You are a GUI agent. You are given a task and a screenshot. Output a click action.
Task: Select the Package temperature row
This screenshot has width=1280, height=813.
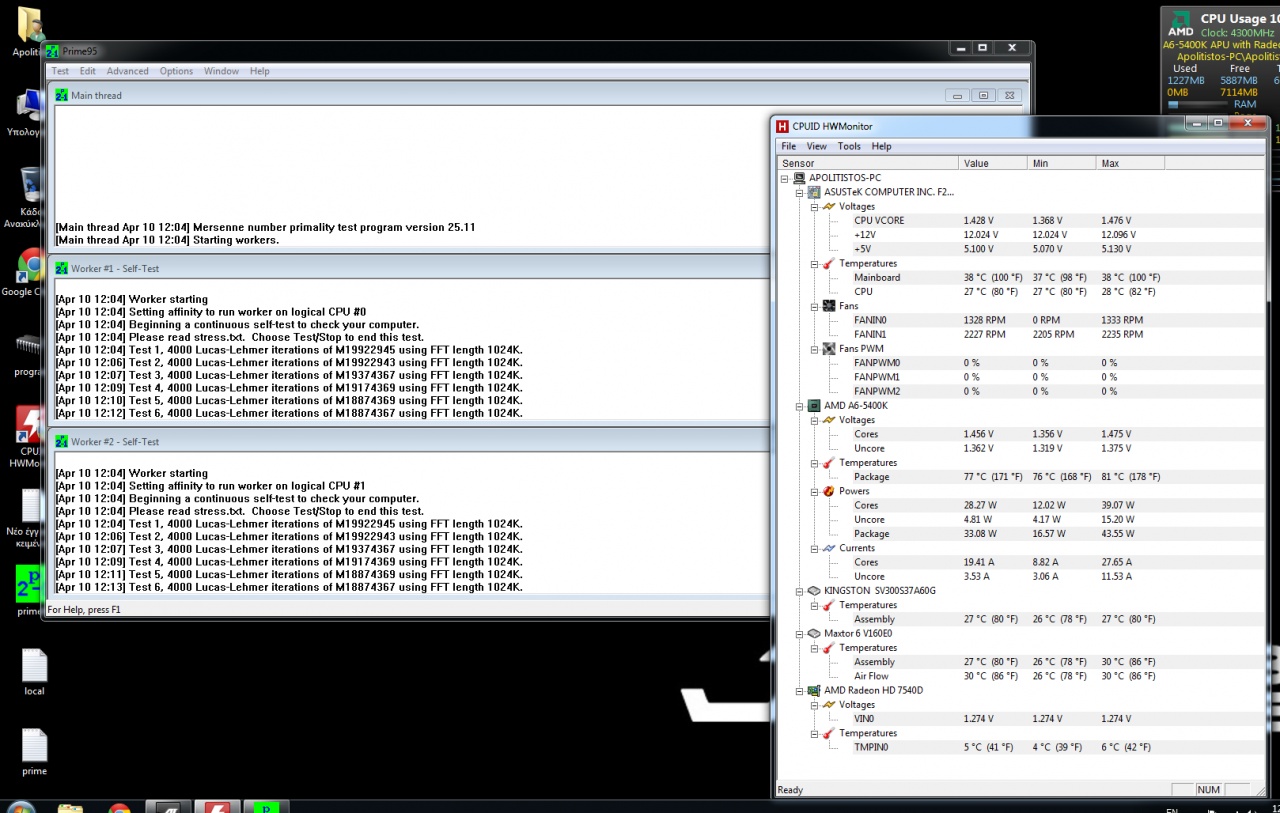pos(1019,477)
